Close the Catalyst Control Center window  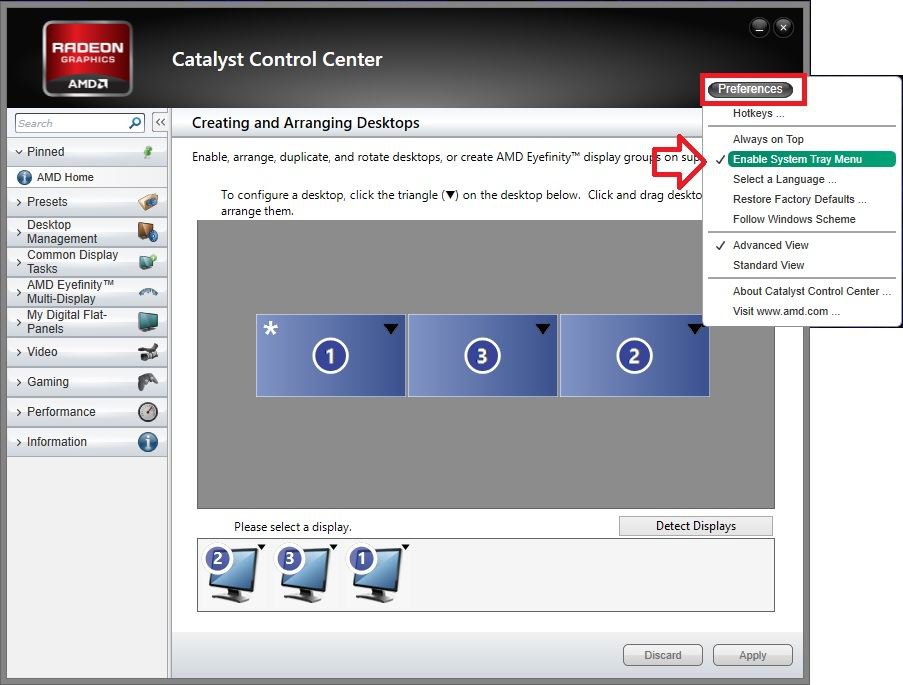click(784, 27)
